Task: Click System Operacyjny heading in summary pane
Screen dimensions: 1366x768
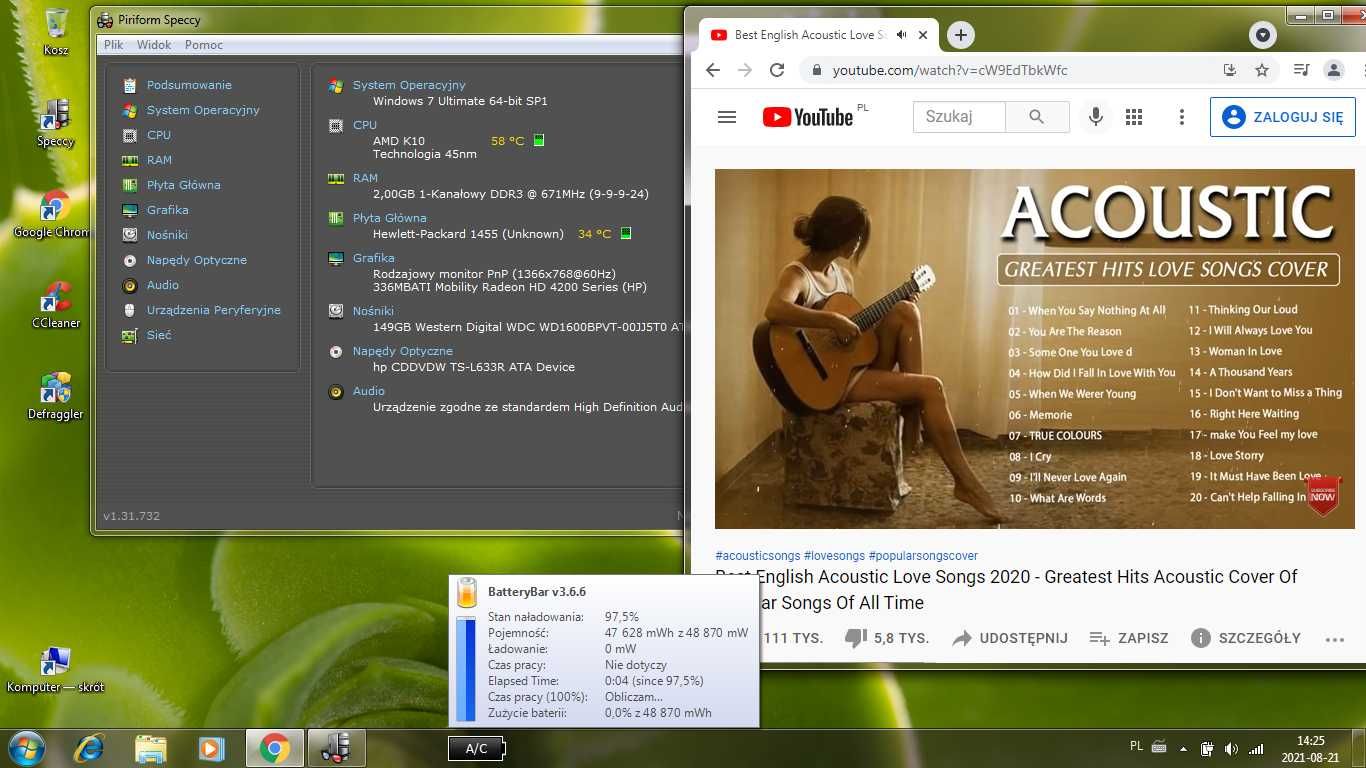Action: pos(409,85)
